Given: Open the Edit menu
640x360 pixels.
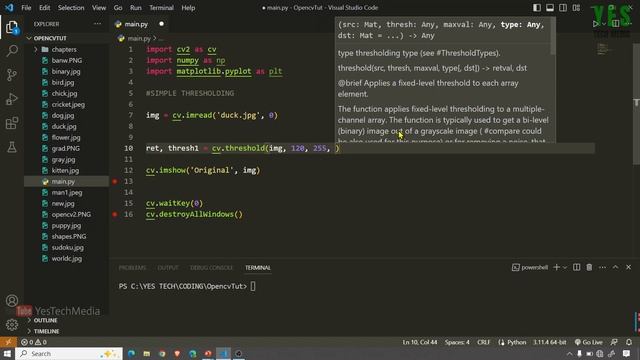Looking at the screenshot, I should (x=44, y=8).
